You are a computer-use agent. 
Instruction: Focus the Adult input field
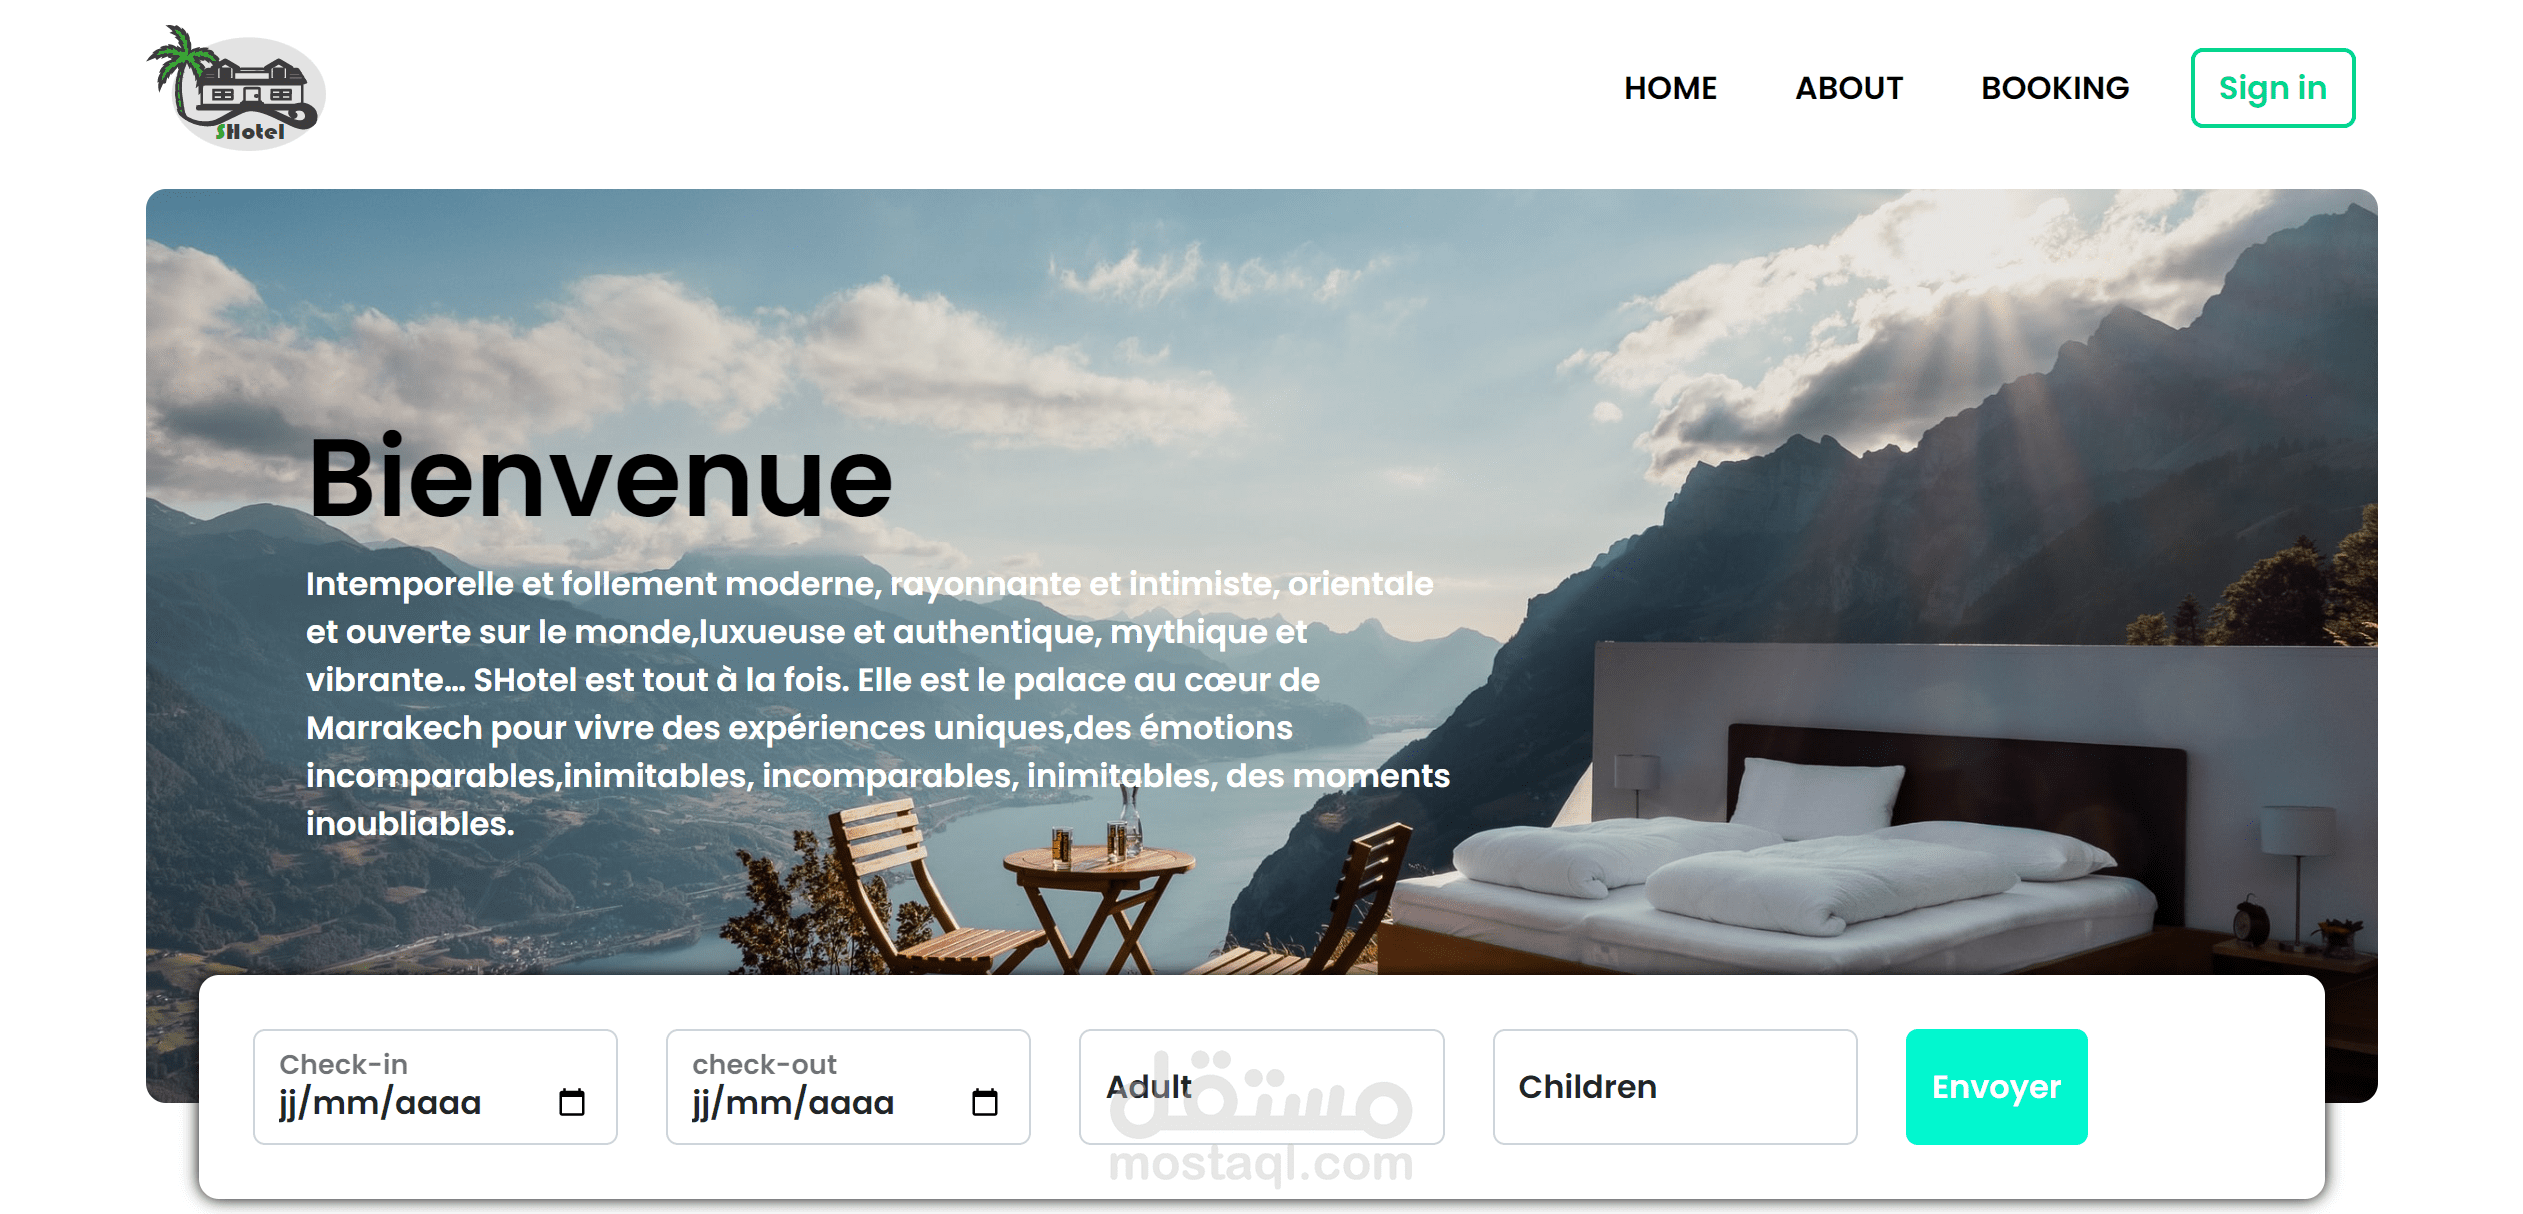click(1261, 1087)
